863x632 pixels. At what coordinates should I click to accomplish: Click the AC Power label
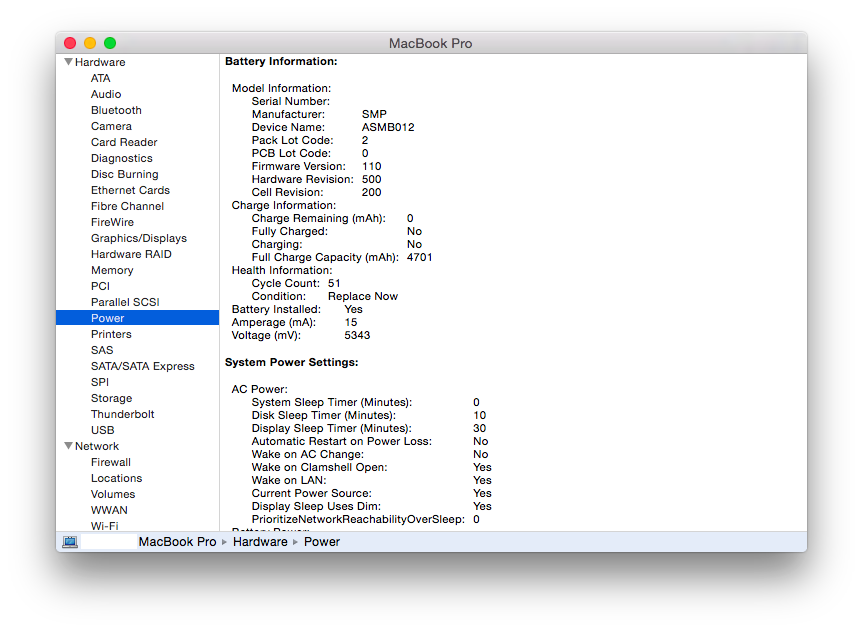(x=259, y=389)
